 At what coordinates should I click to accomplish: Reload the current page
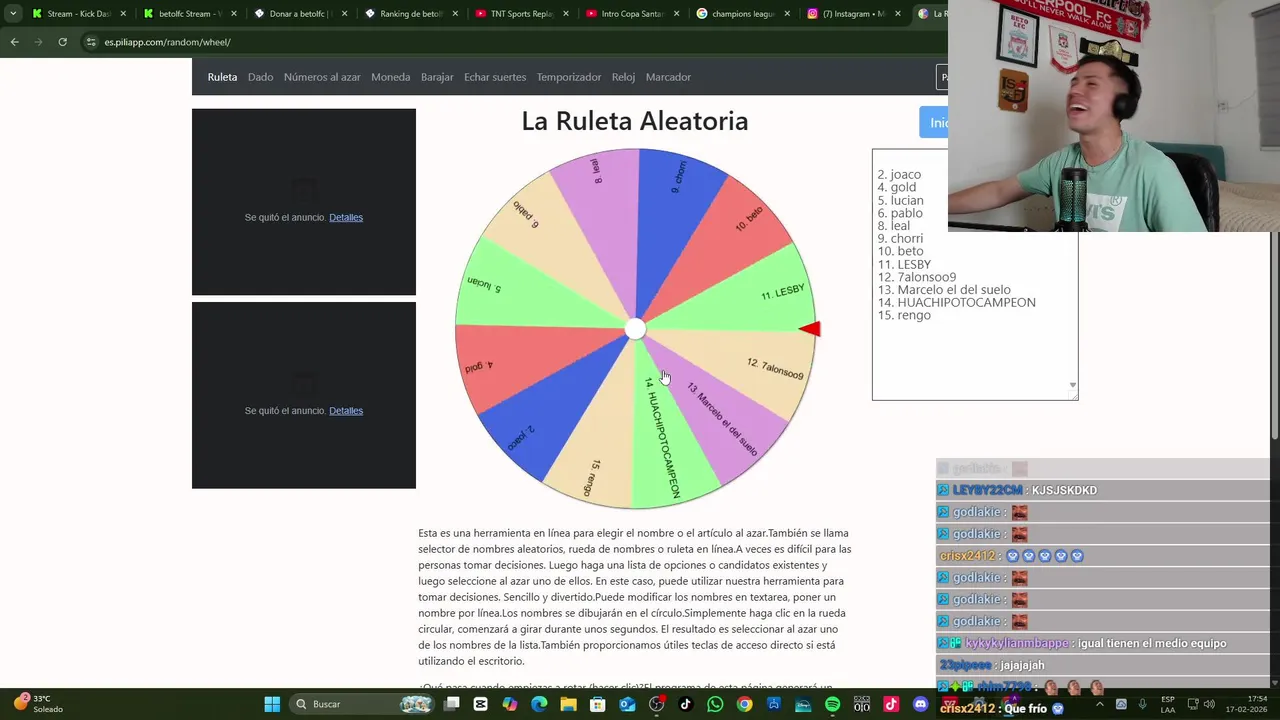(x=62, y=42)
